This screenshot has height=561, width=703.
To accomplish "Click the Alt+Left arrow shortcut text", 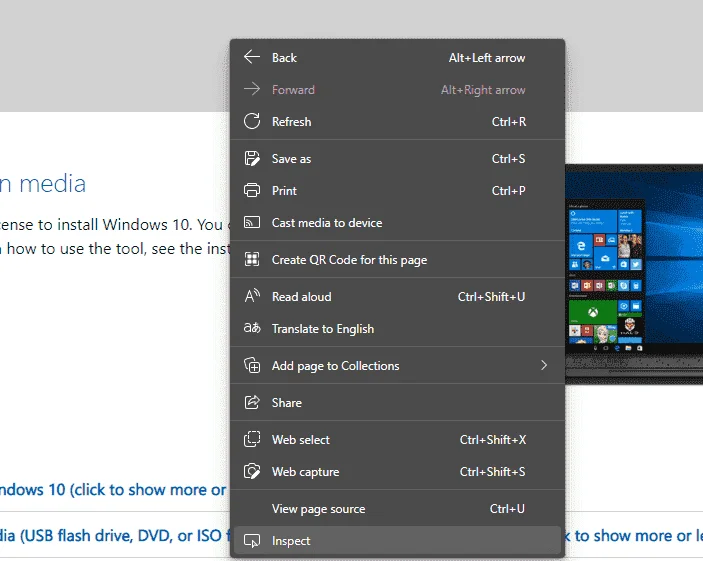I will point(487,58).
